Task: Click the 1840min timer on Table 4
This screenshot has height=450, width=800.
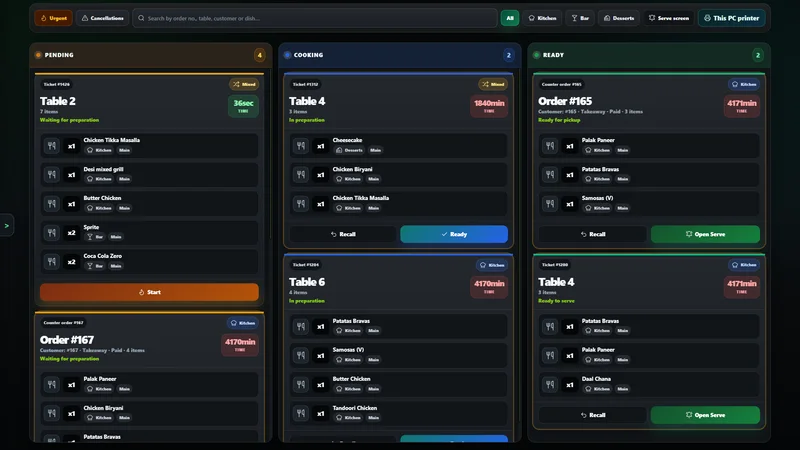Action: tap(489, 106)
